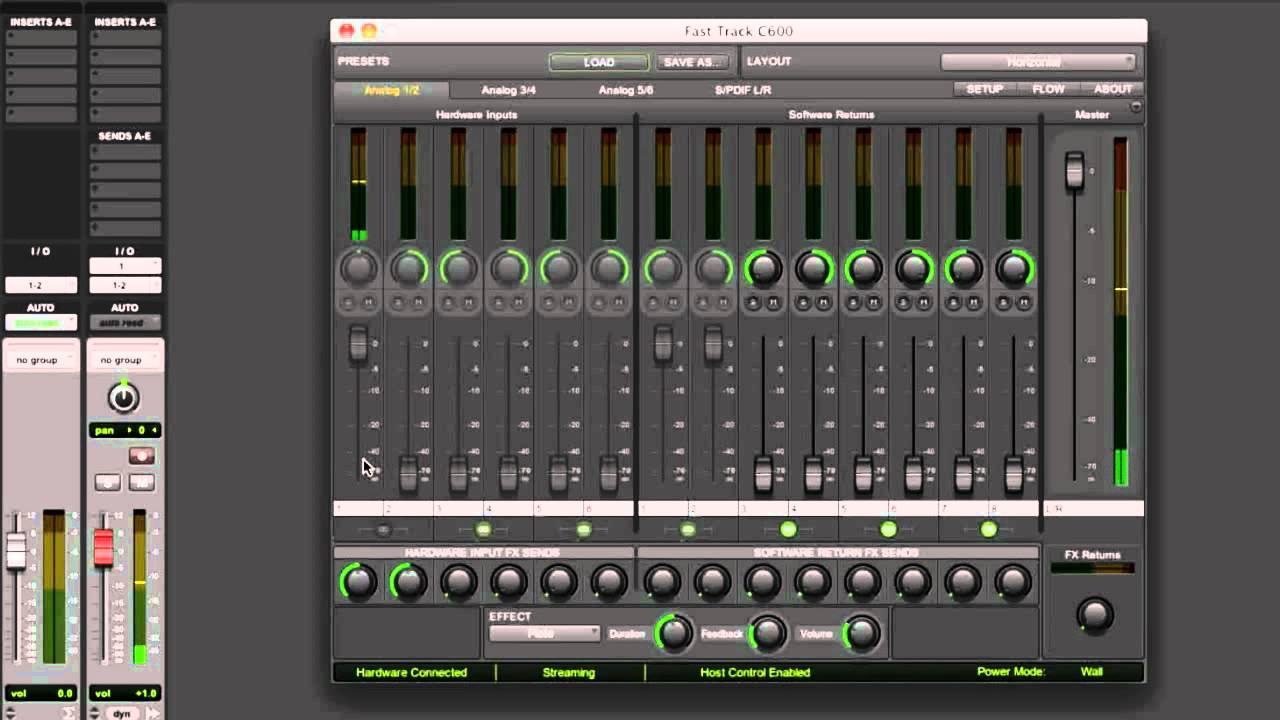1280x720 pixels.
Task: Toggle stereo link for hardware inputs 1-2
Action: click(x=384, y=530)
